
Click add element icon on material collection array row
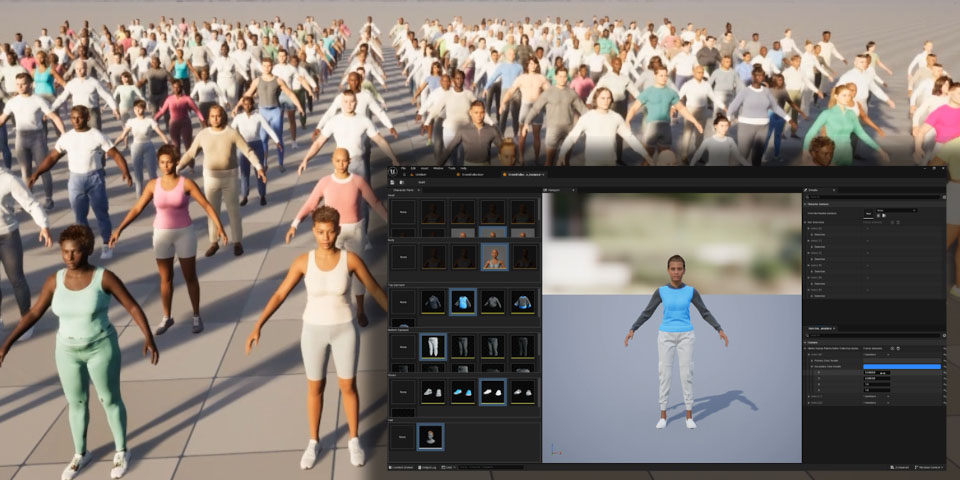(x=892, y=348)
